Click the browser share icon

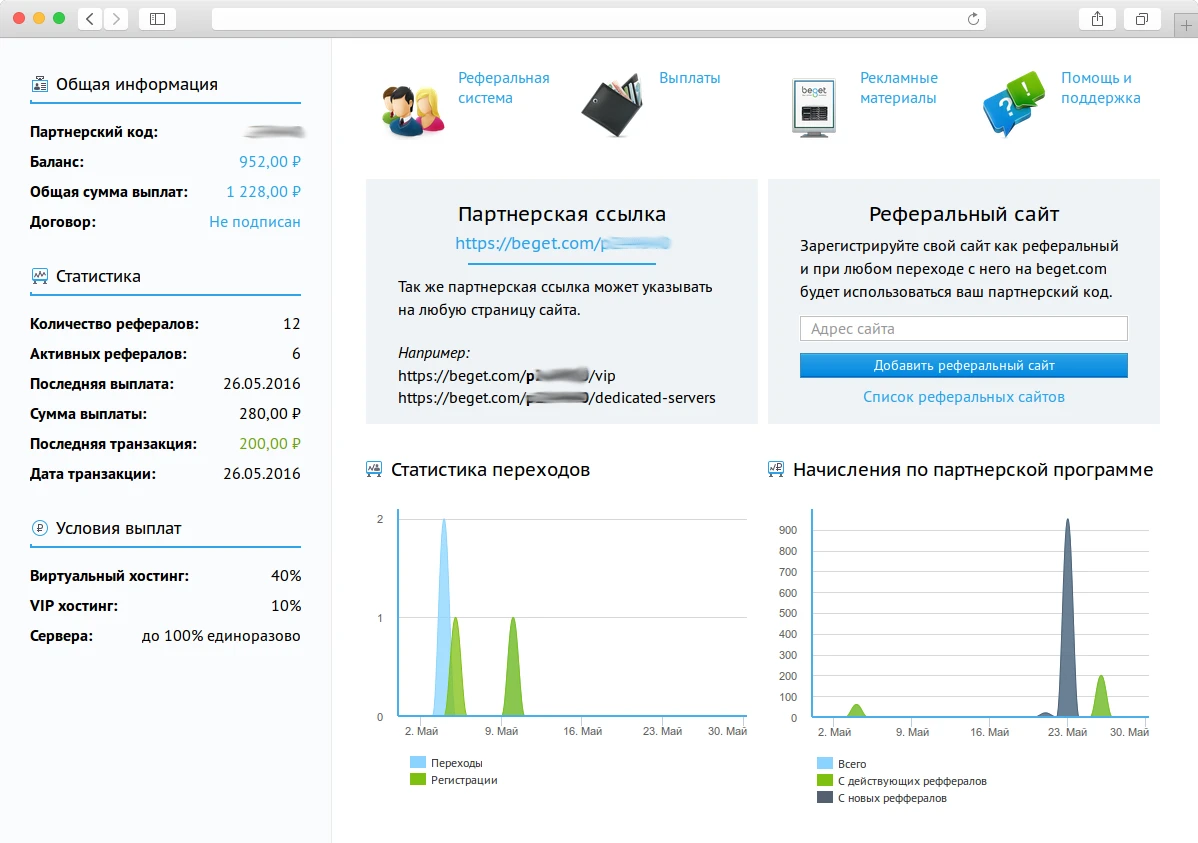tap(1097, 18)
